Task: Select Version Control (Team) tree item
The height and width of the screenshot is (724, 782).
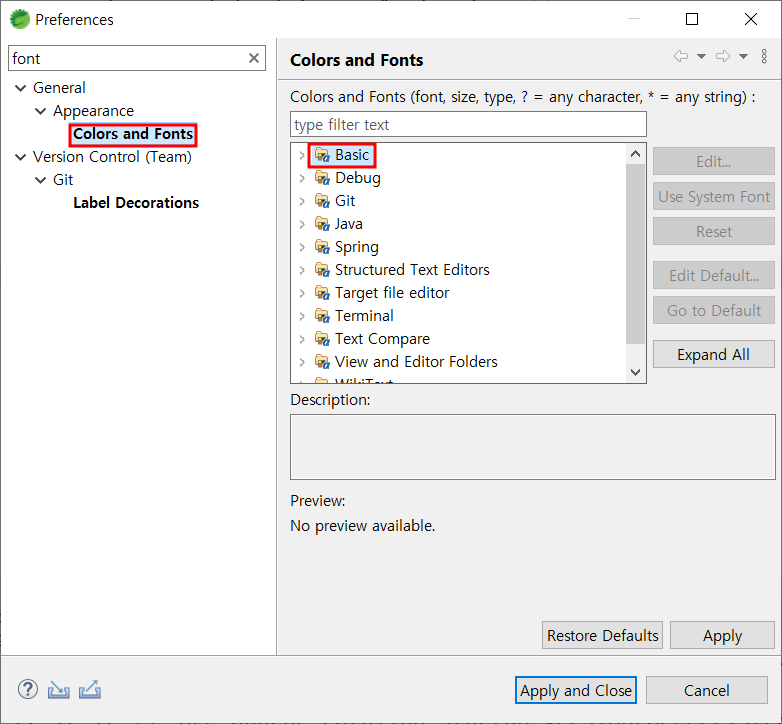Action: (x=112, y=157)
